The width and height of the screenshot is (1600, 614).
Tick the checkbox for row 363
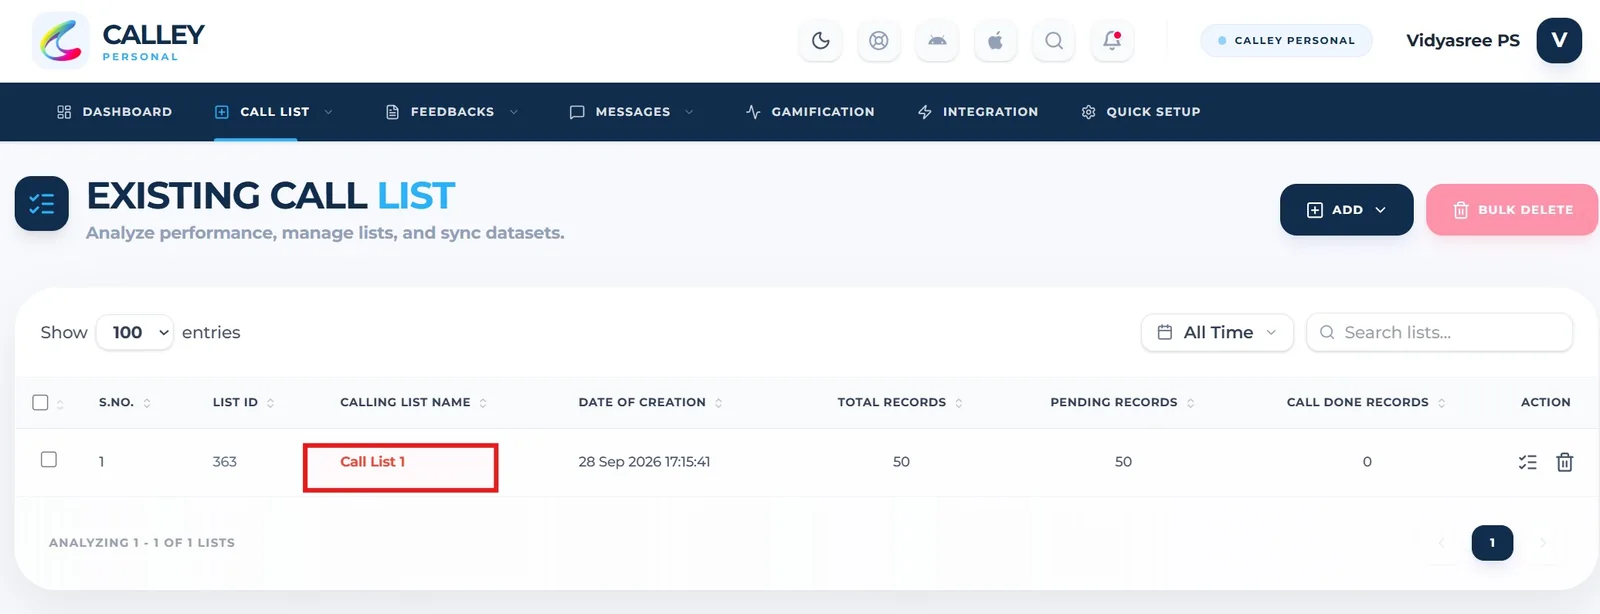[x=49, y=460]
